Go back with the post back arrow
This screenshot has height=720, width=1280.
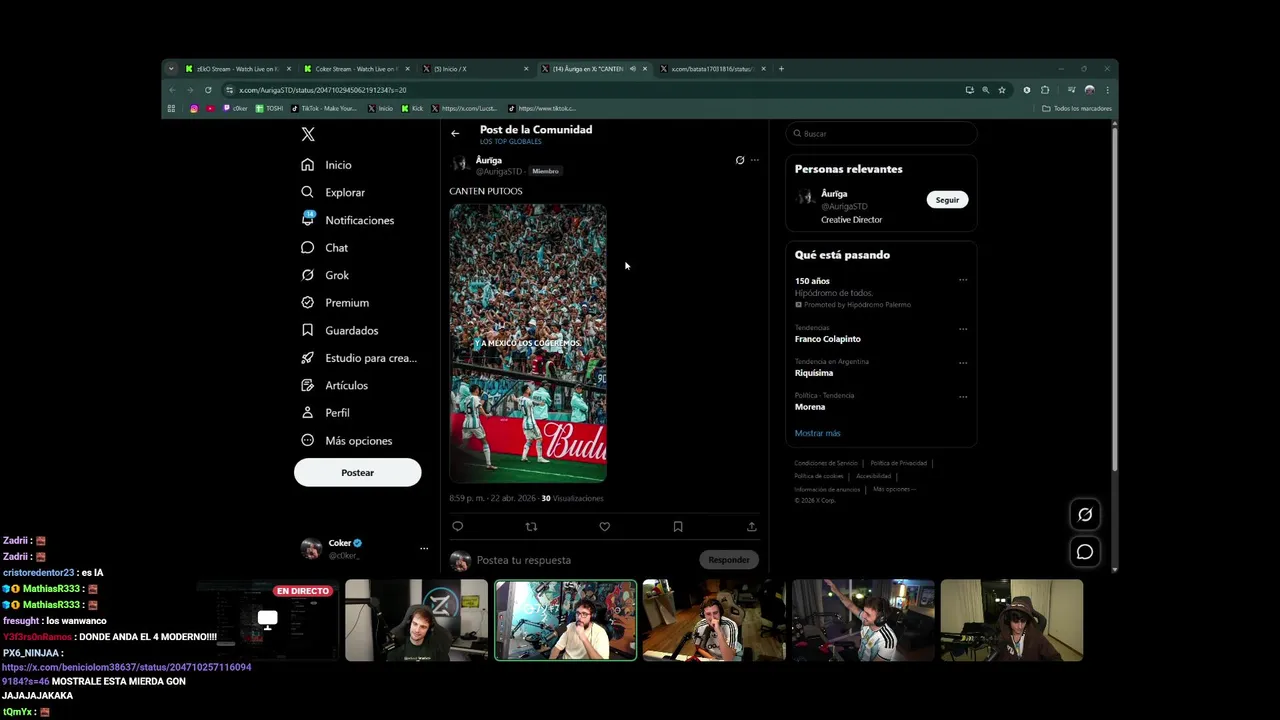click(x=455, y=133)
